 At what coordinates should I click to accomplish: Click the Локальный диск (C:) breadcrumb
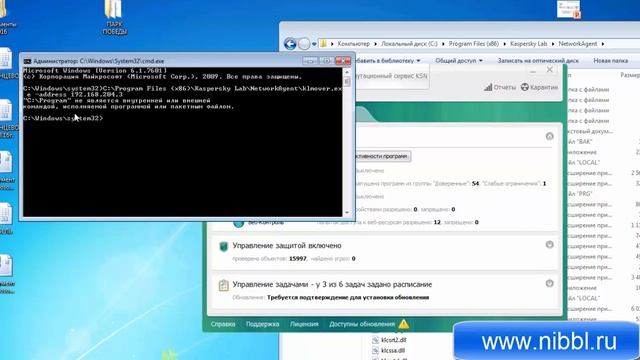[x=409, y=44]
